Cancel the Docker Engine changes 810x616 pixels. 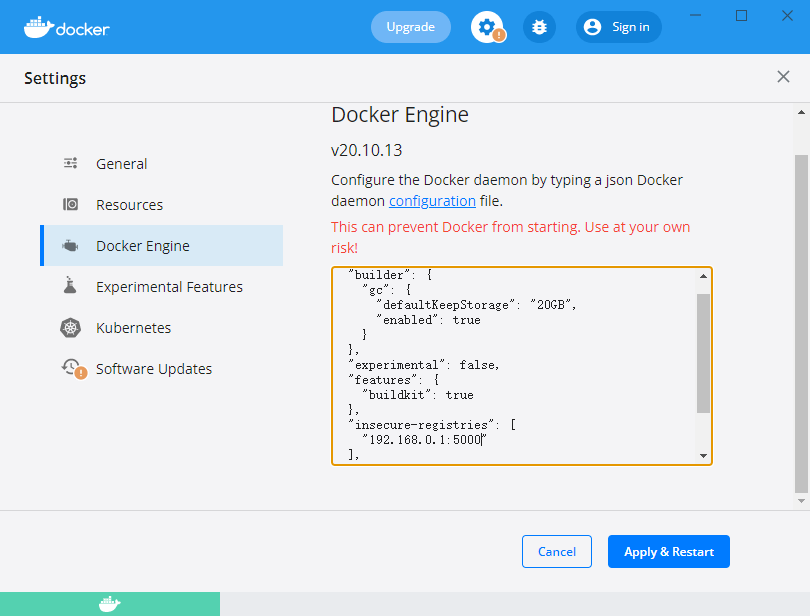(x=557, y=551)
